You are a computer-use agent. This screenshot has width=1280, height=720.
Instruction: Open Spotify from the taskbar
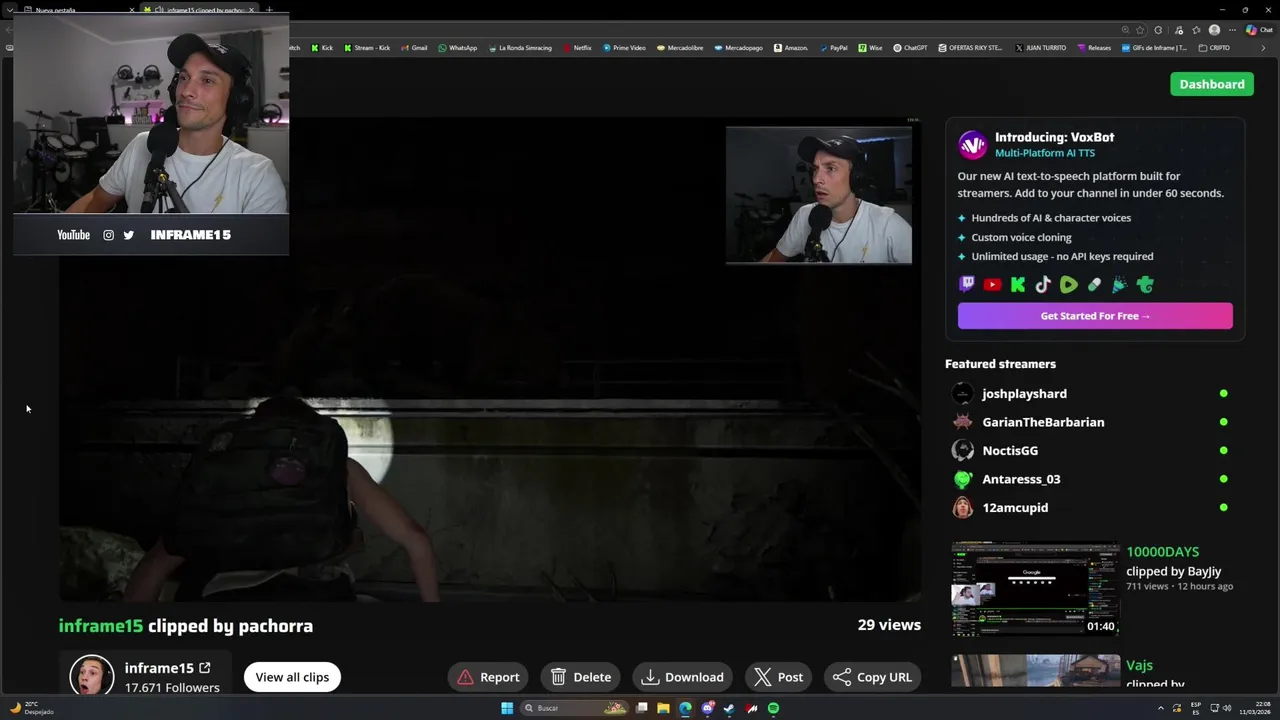click(x=773, y=708)
